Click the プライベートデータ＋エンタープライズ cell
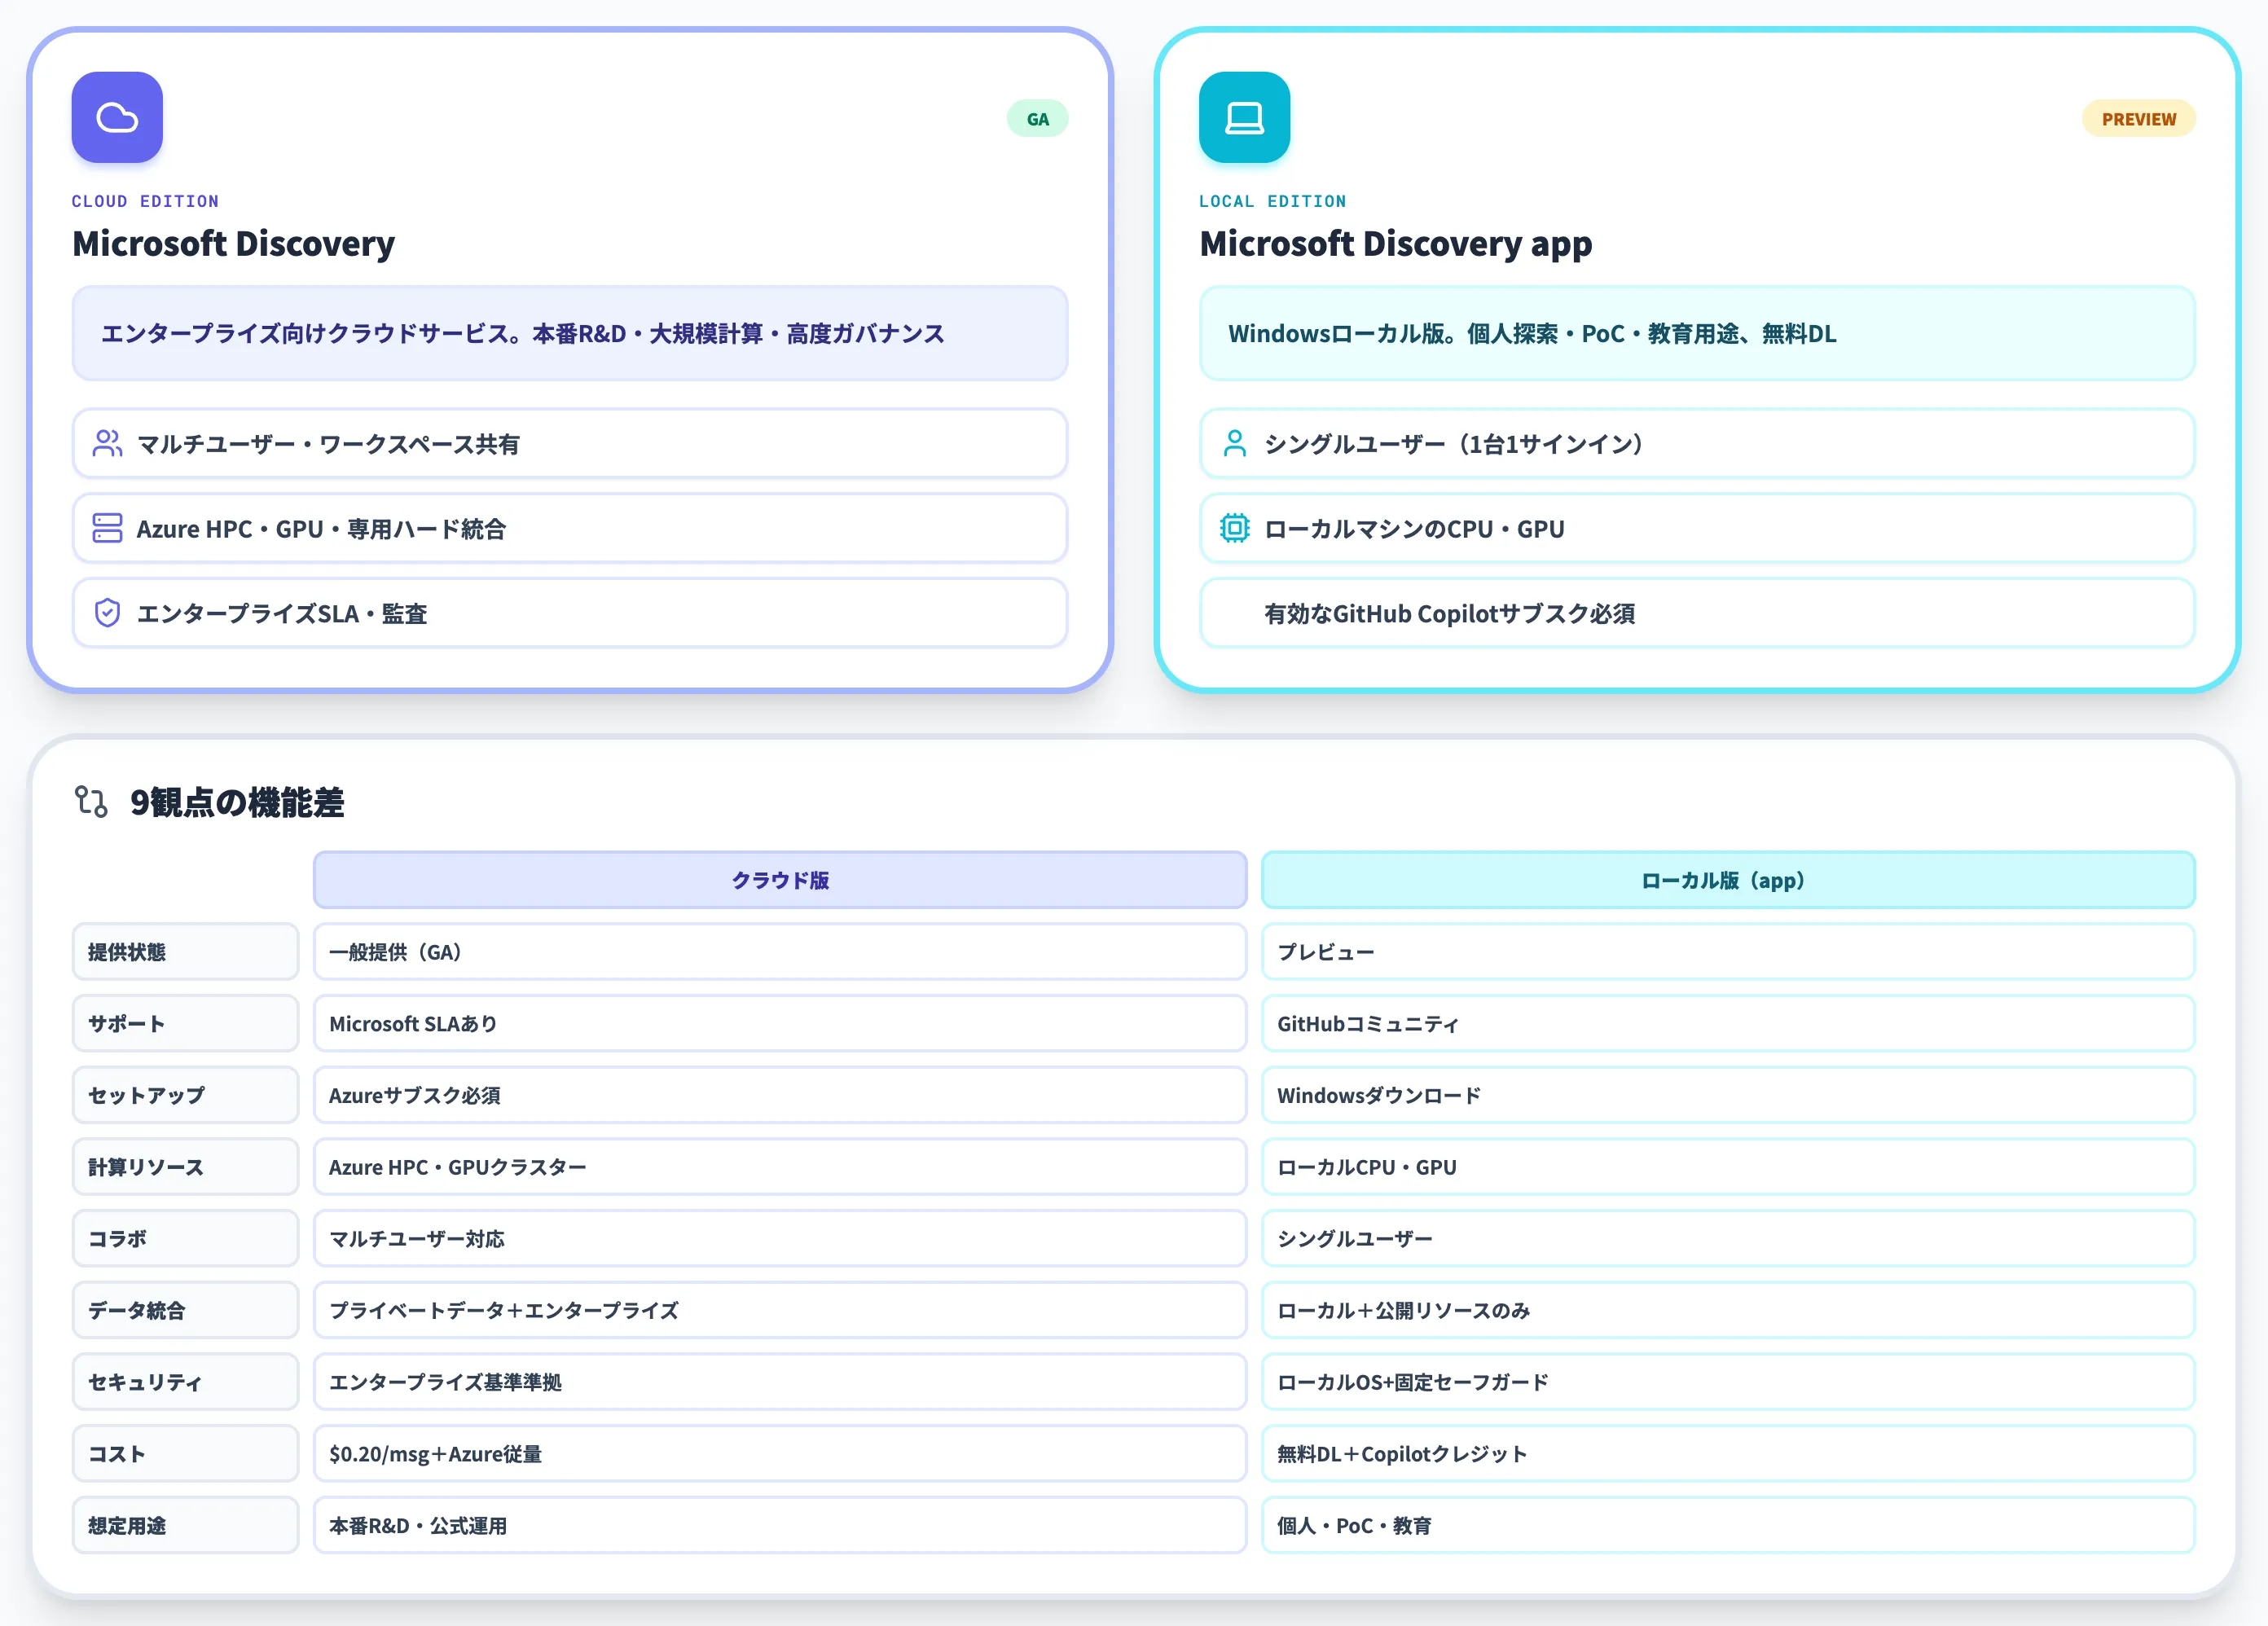 click(780, 1310)
